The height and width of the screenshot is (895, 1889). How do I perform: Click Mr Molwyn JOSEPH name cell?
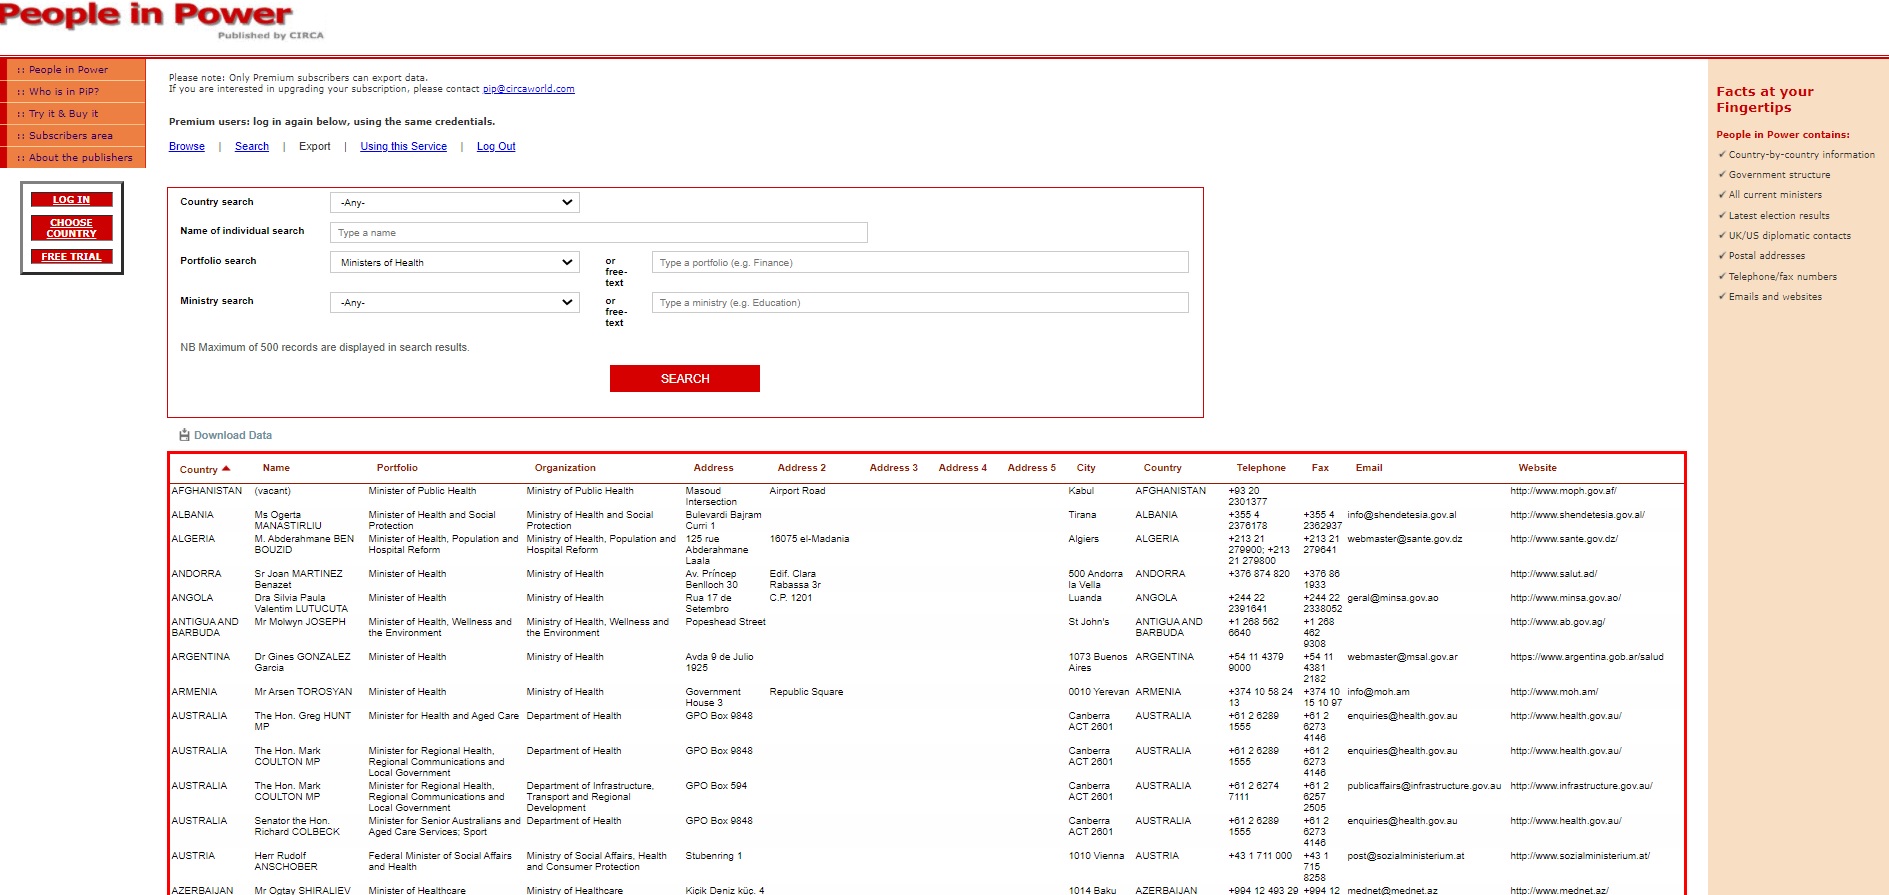coord(300,622)
